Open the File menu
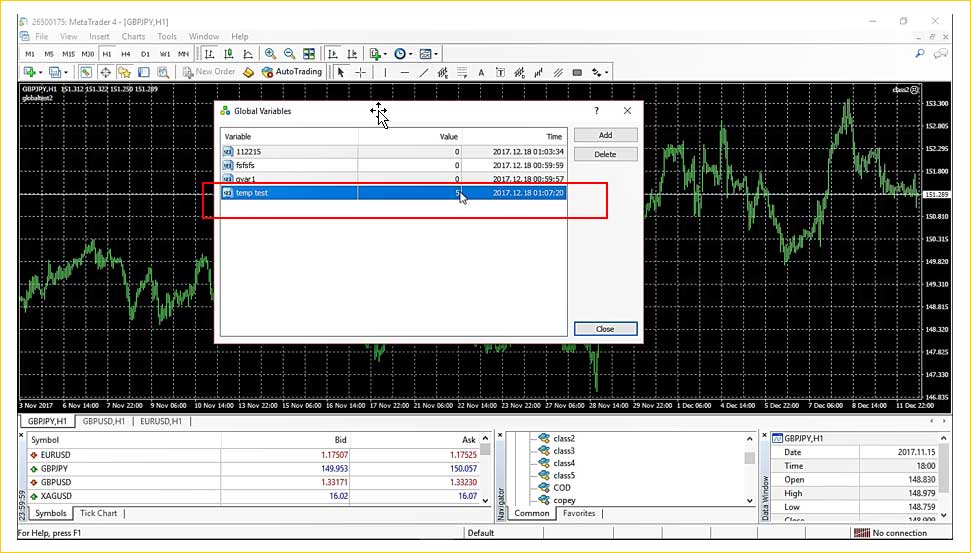 41,37
